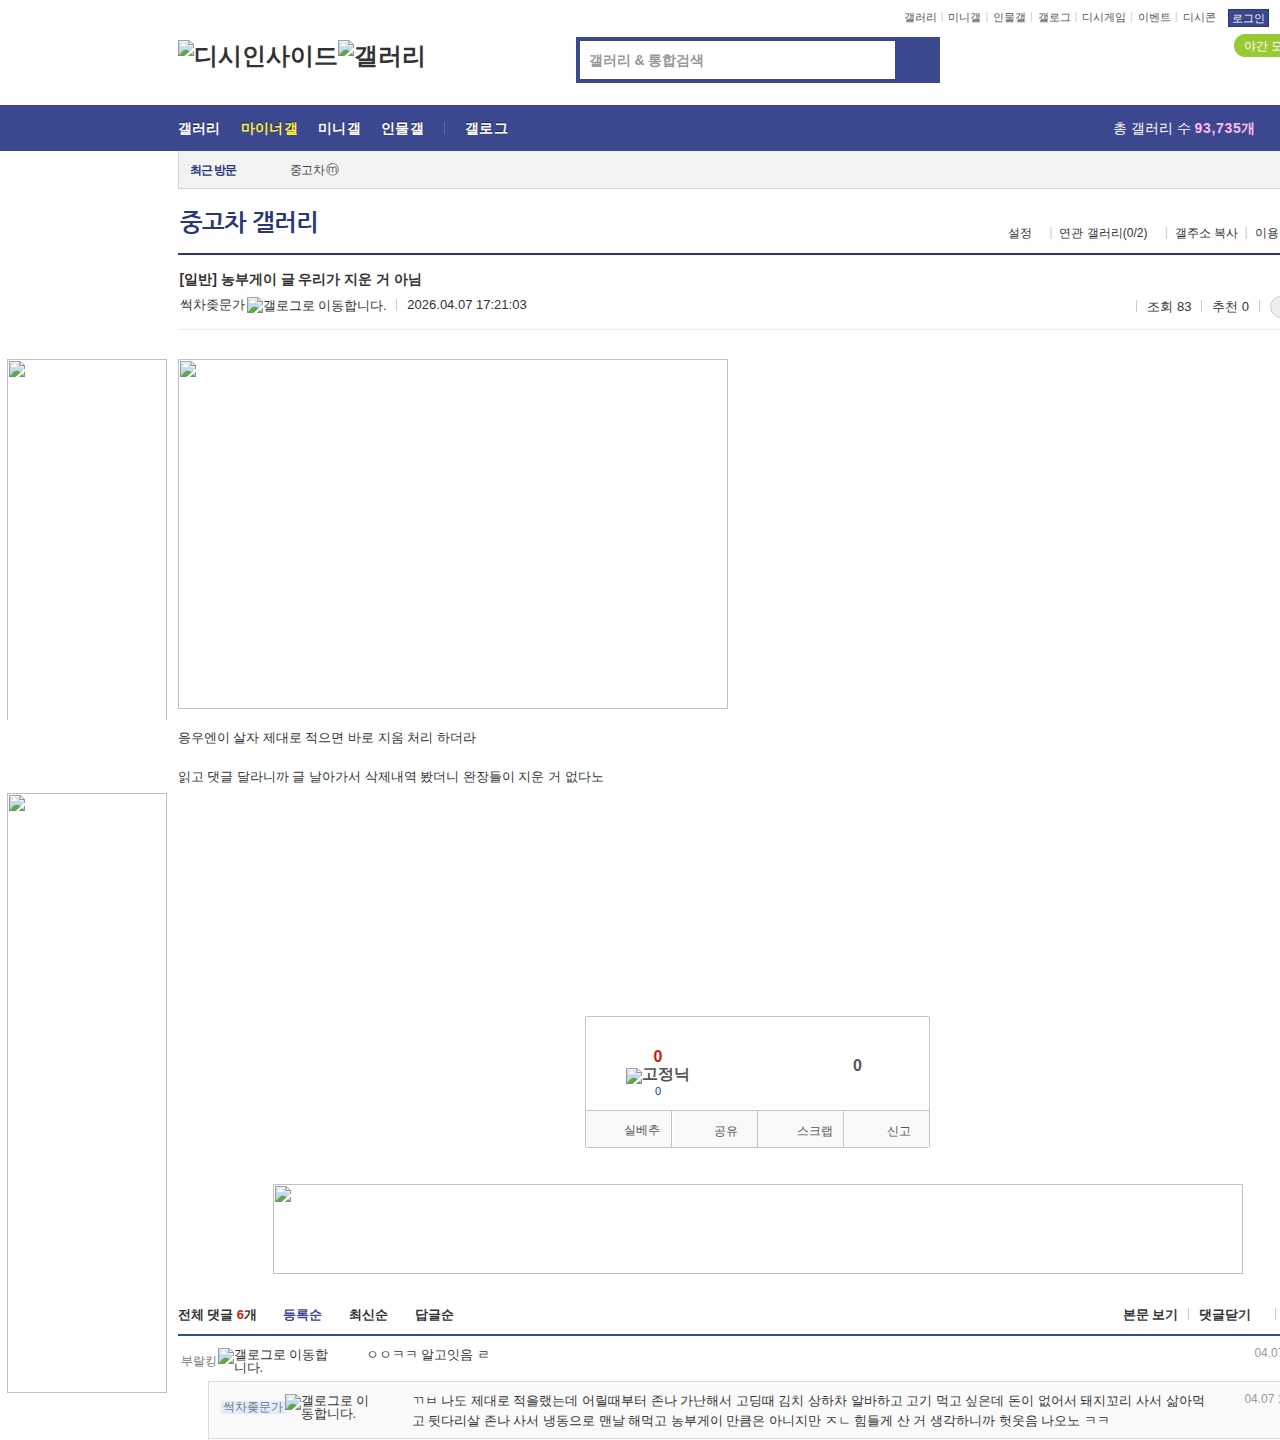
Task: Open the gallog icon next to 부랄킹
Action: point(273,1360)
